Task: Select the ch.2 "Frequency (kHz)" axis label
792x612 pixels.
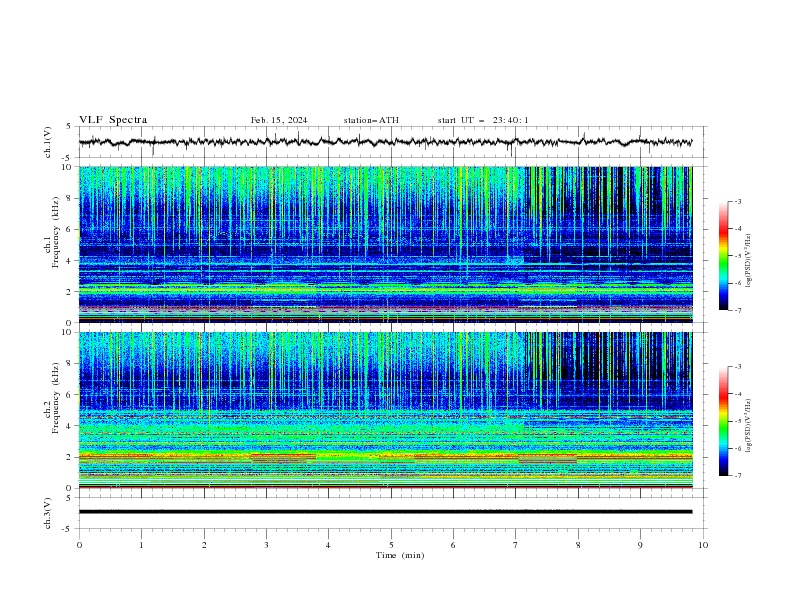Action: (x=56, y=397)
